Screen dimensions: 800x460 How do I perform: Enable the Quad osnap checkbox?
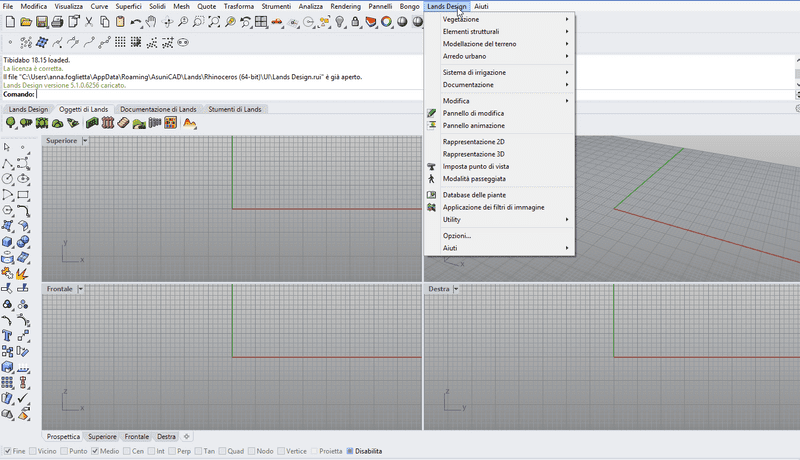tap(222, 451)
